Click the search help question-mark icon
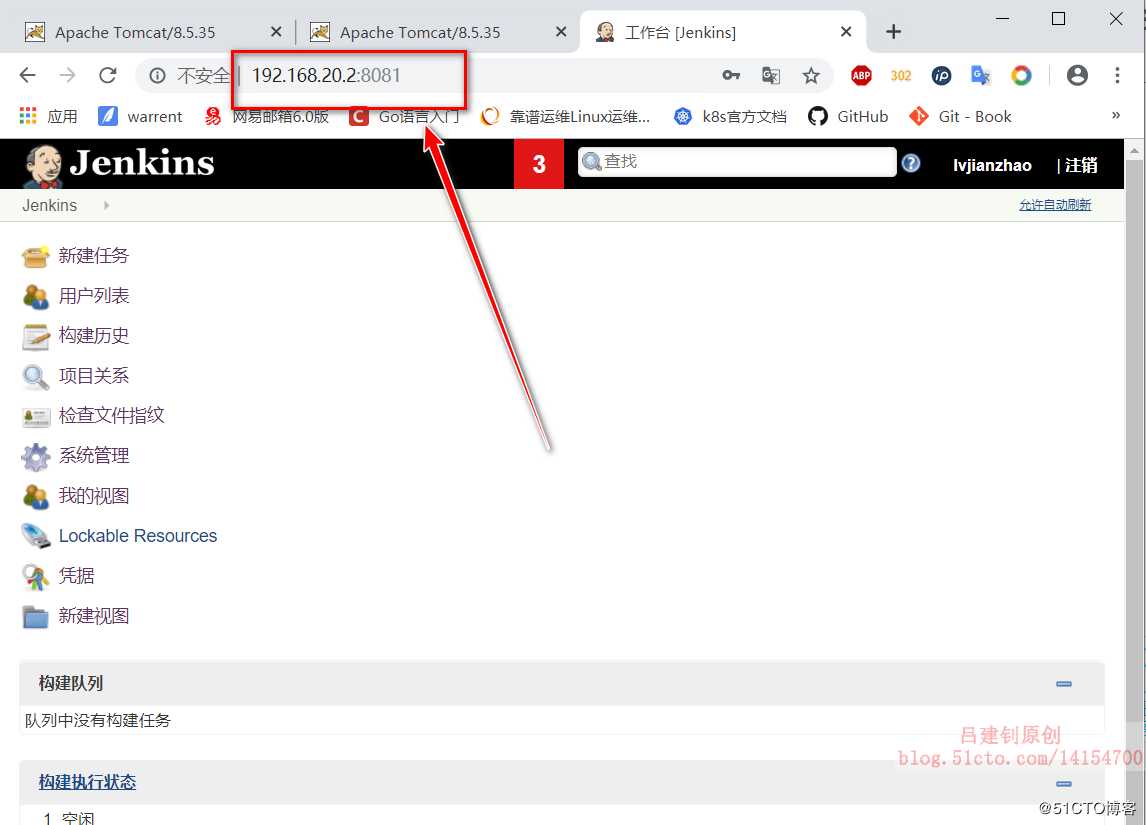Image resolution: width=1146 pixels, height=825 pixels. pyautogui.click(x=911, y=163)
